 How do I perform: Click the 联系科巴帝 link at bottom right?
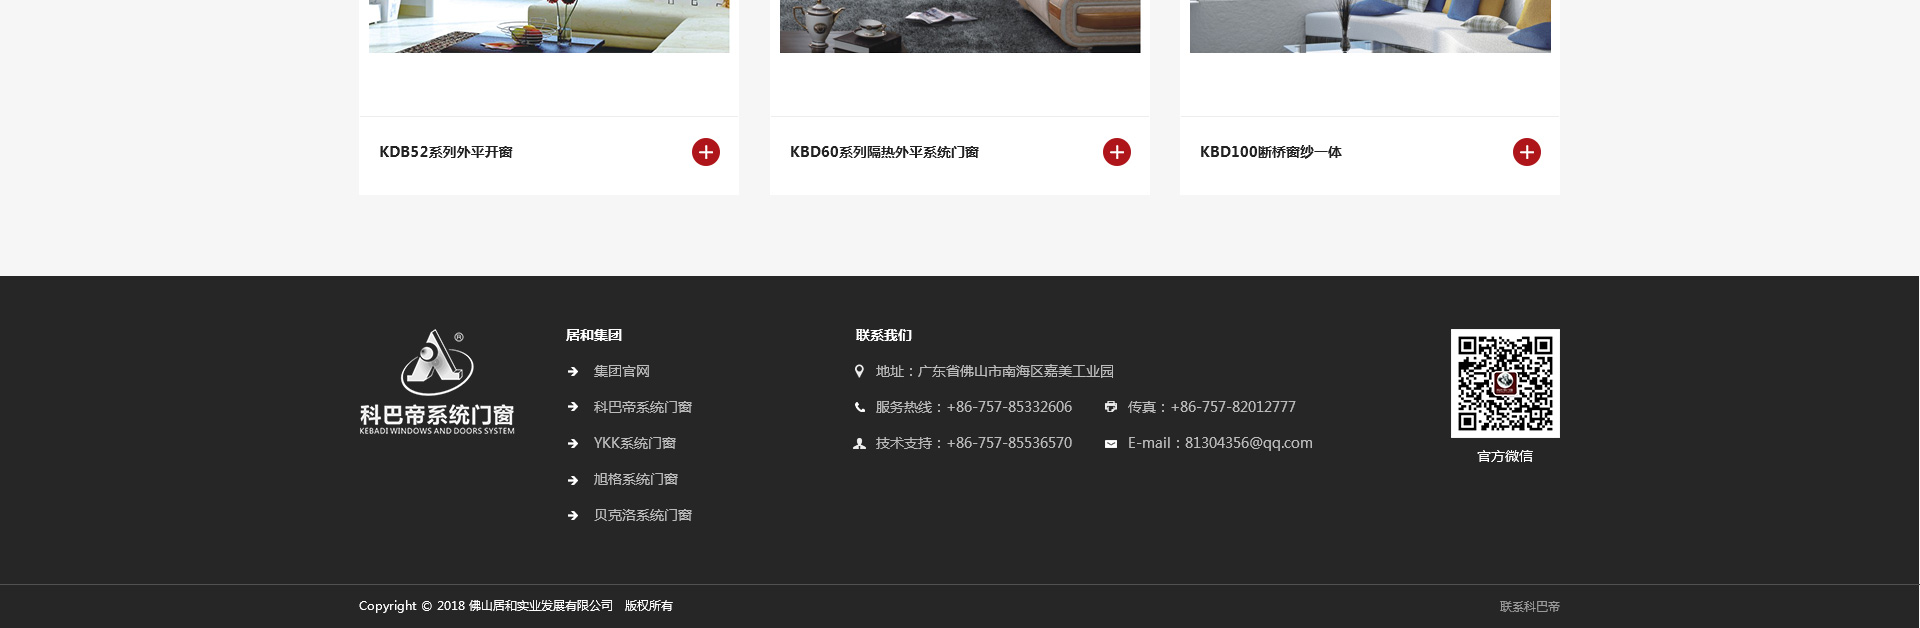[1529, 606]
